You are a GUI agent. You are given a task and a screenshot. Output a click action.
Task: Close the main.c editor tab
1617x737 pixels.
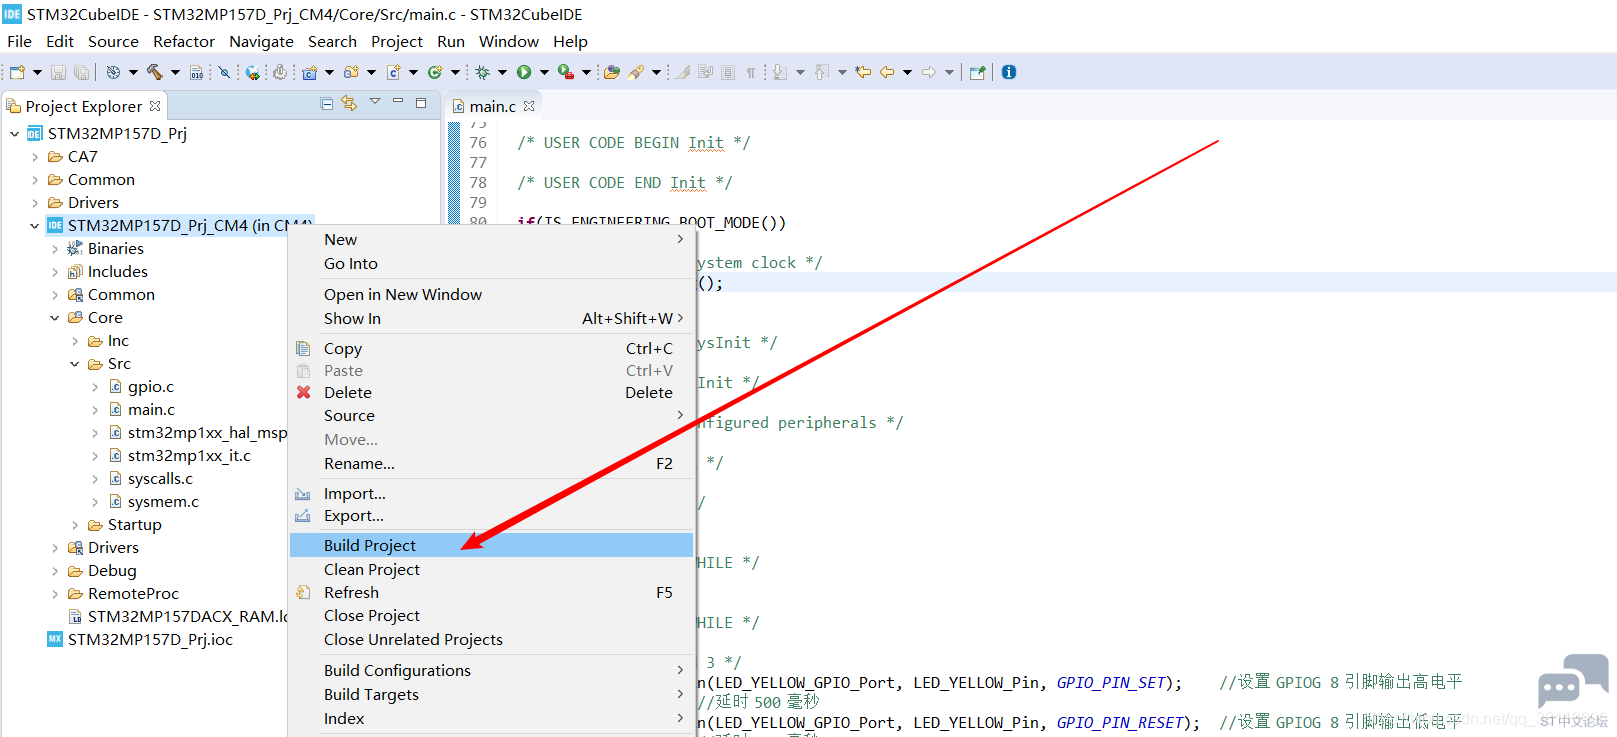pos(529,106)
